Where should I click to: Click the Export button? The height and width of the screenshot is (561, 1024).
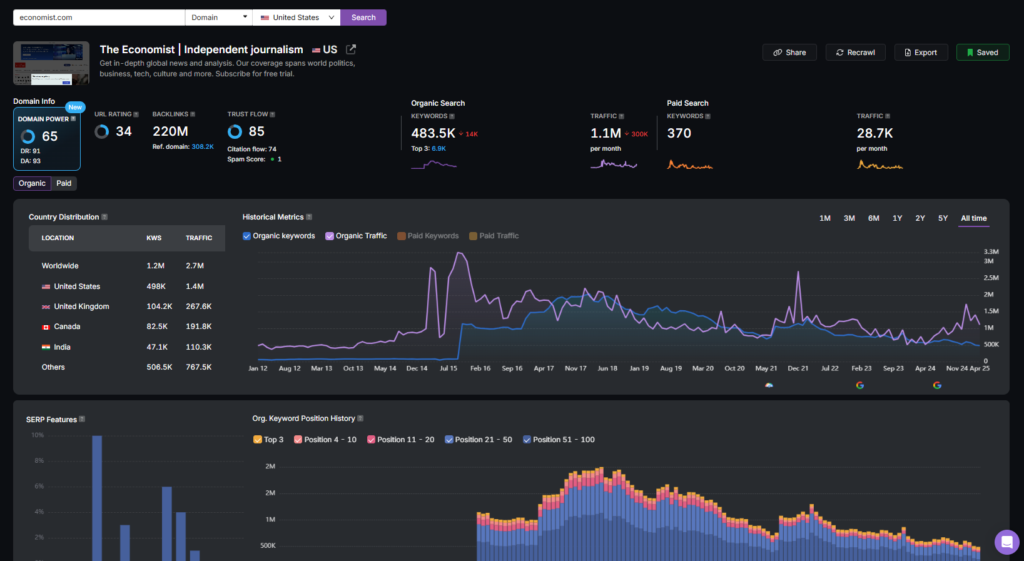921,52
